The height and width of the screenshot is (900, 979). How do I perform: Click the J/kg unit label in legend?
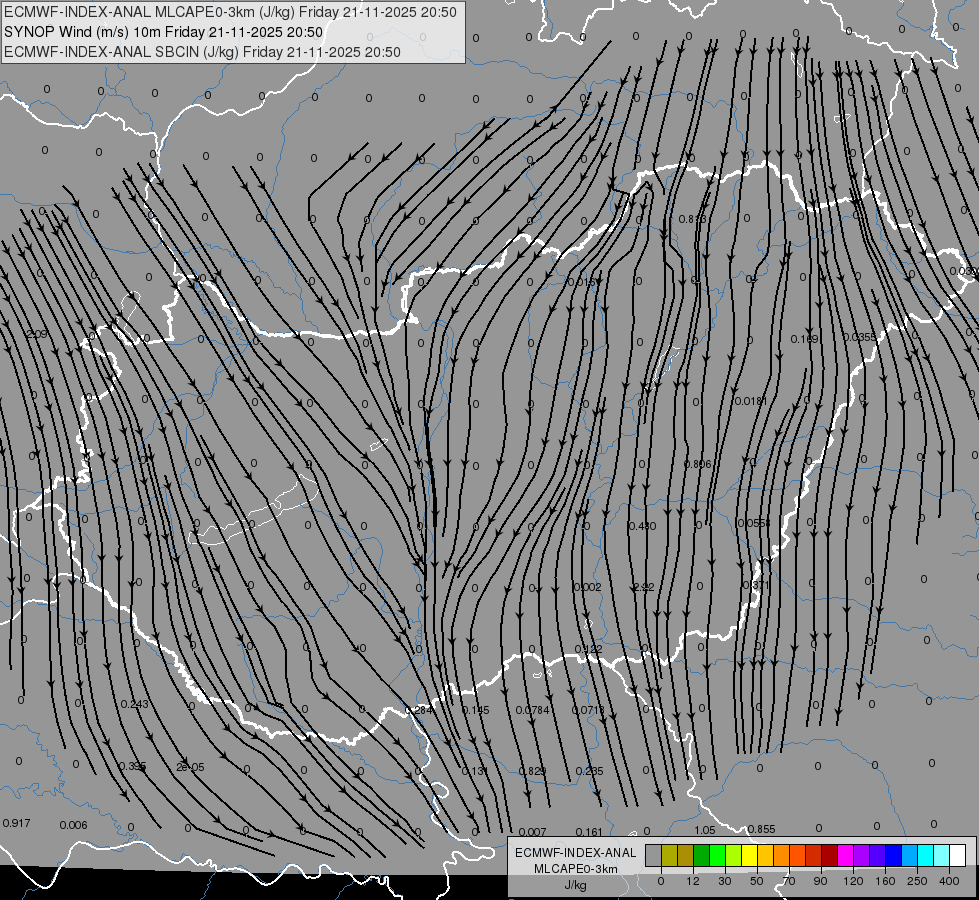click(x=576, y=885)
